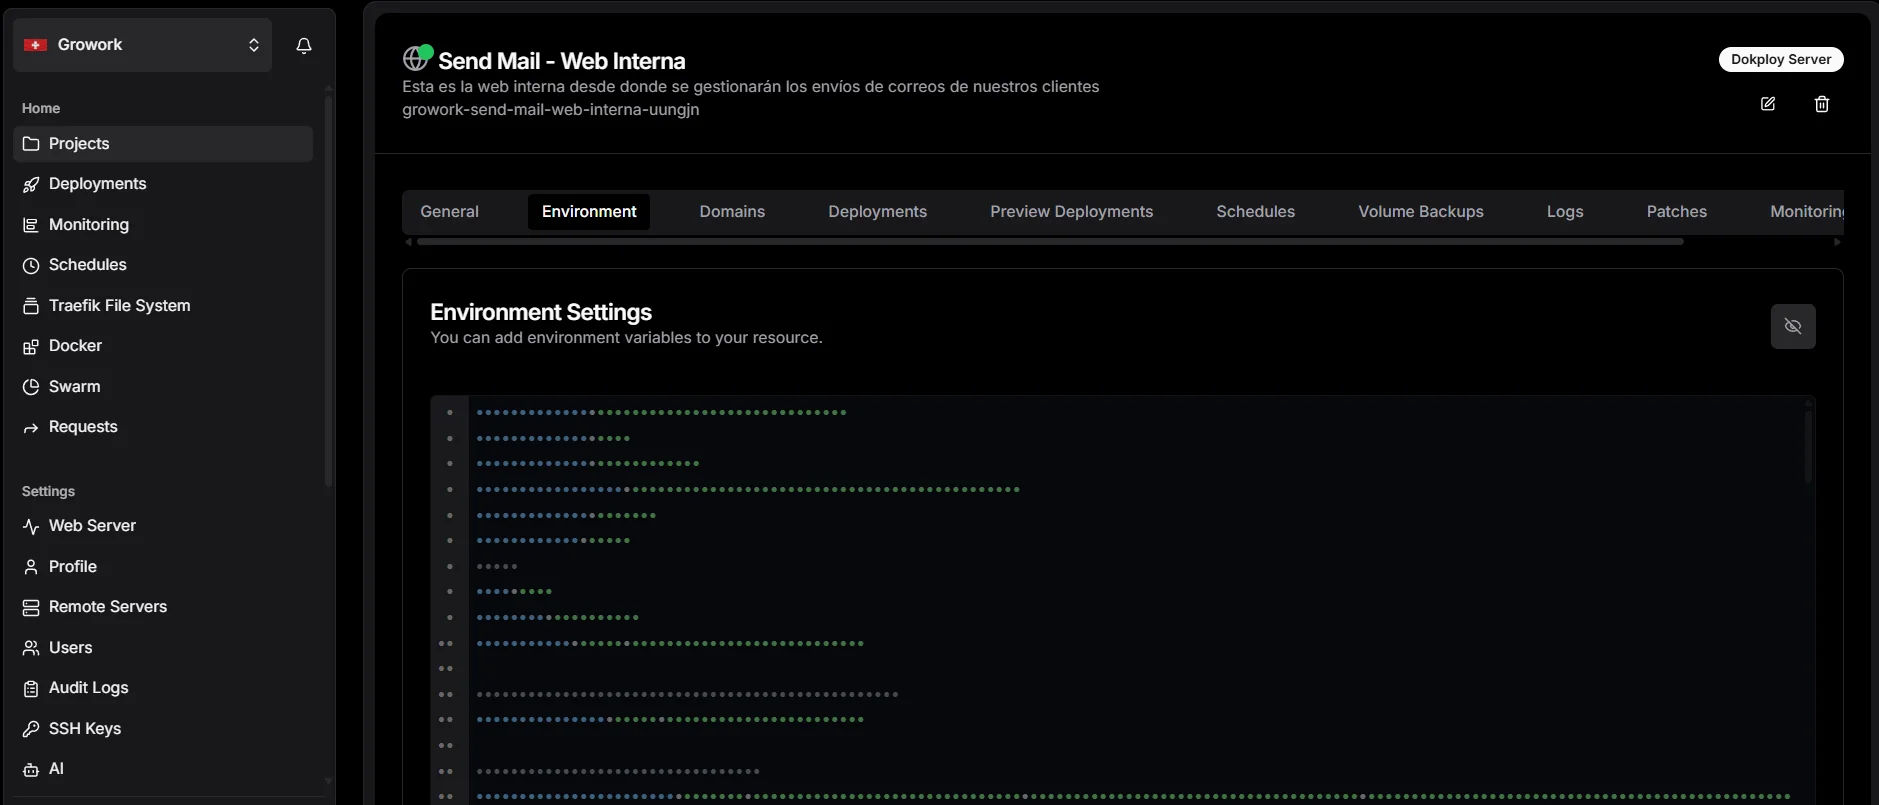Click the Traefik File System icon
This screenshot has width=1879, height=805.
click(31, 306)
